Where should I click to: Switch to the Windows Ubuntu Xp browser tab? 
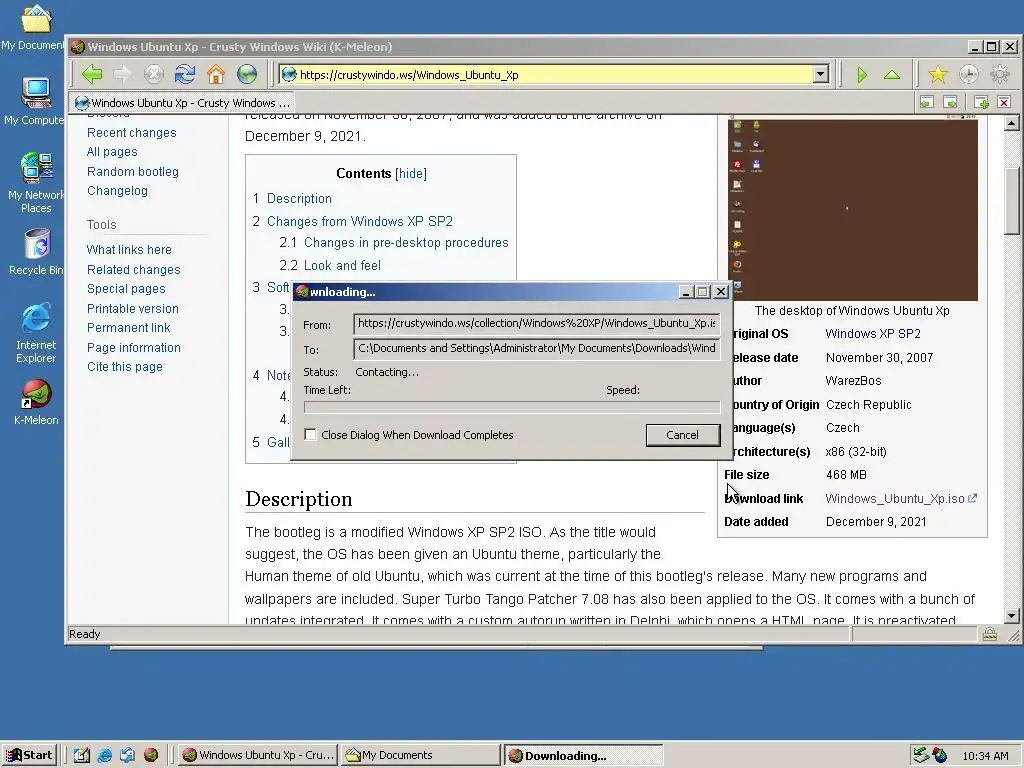coord(182,103)
